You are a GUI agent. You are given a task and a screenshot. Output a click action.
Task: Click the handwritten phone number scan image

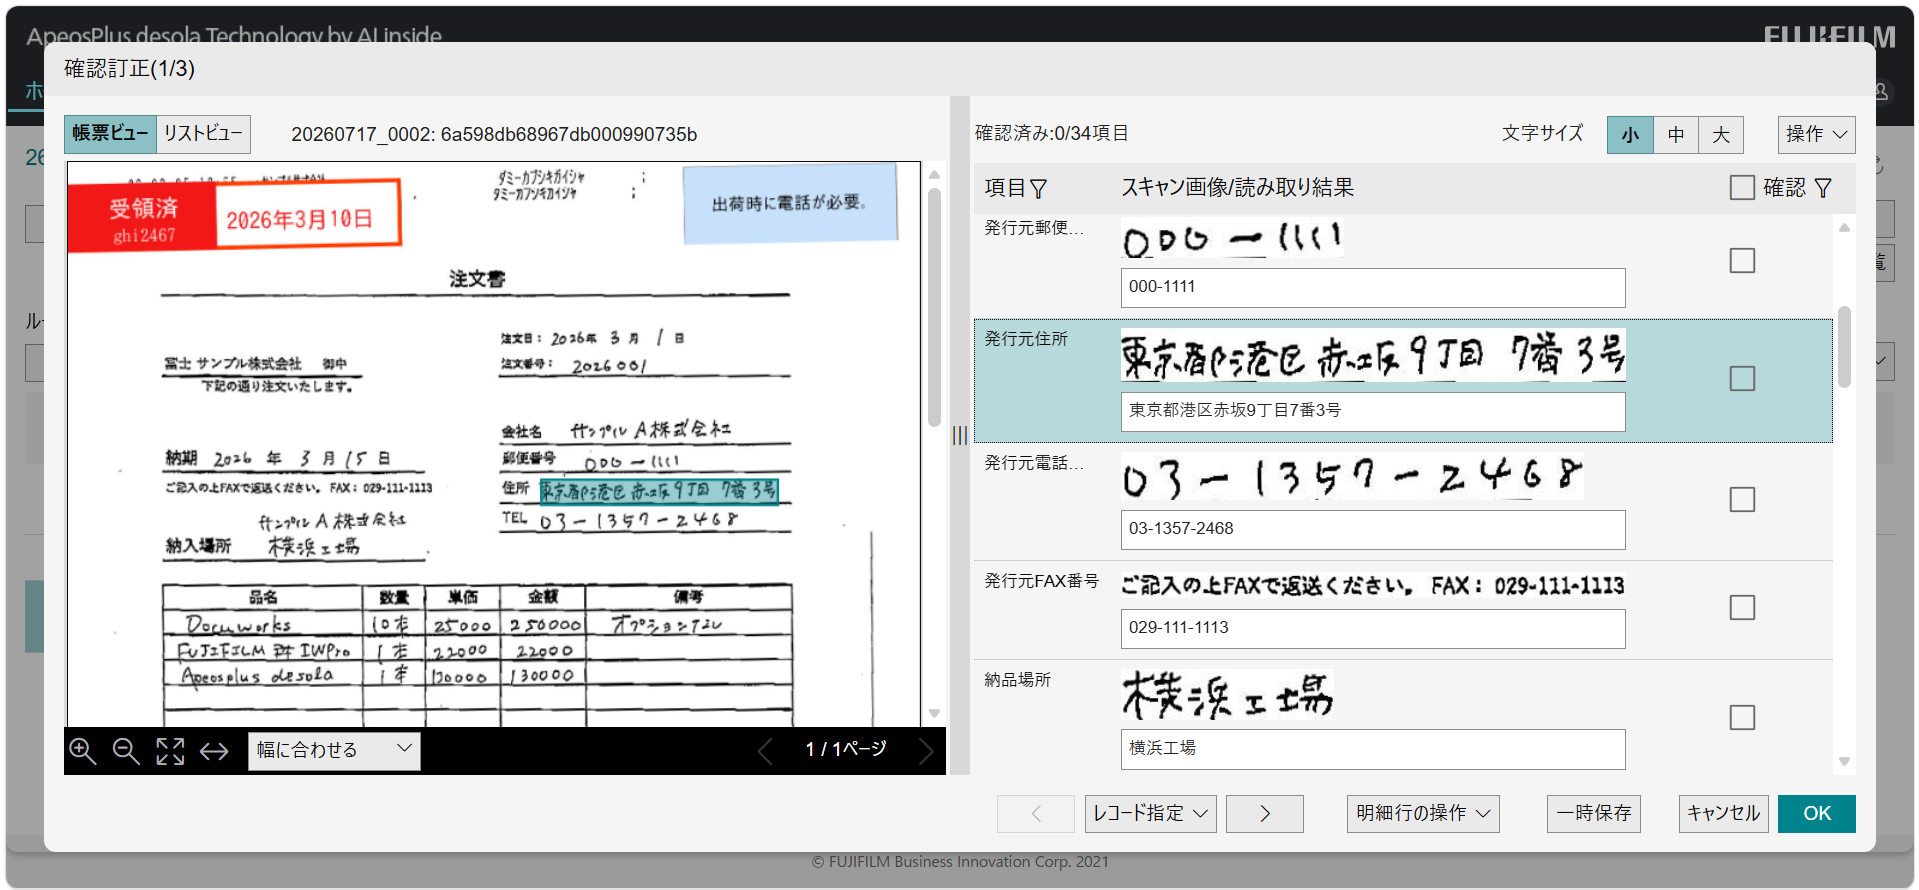tap(1352, 478)
